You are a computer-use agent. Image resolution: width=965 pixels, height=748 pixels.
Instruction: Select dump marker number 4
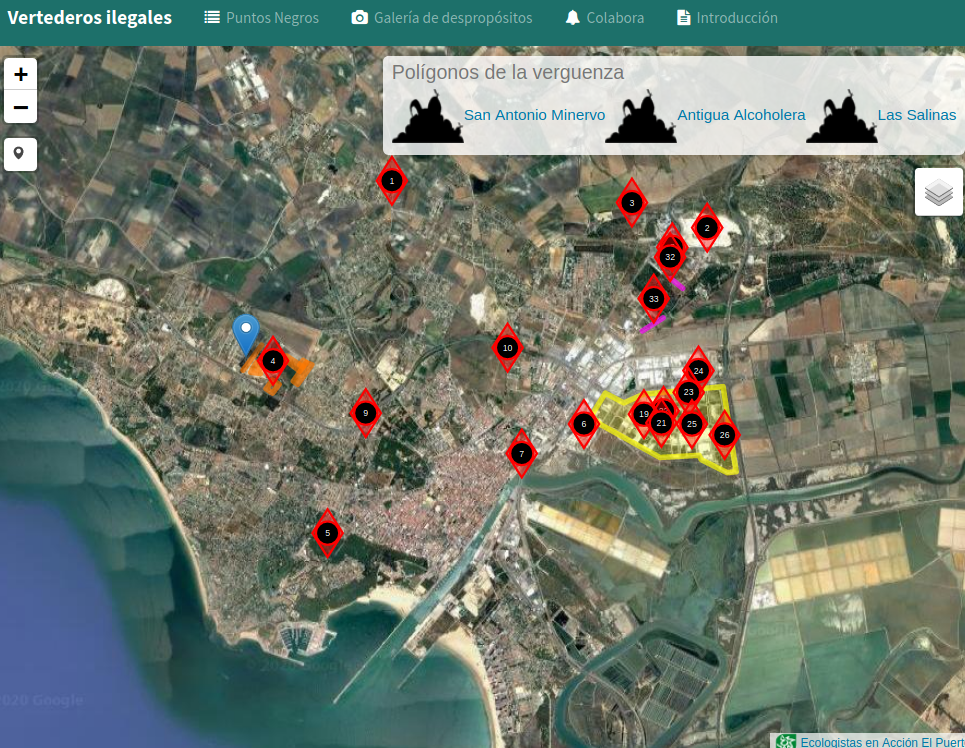coord(273,361)
